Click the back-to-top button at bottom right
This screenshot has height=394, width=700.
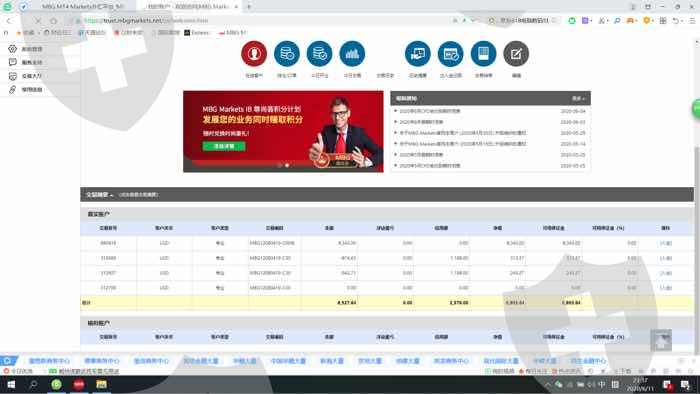pyautogui.click(x=661, y=340)
